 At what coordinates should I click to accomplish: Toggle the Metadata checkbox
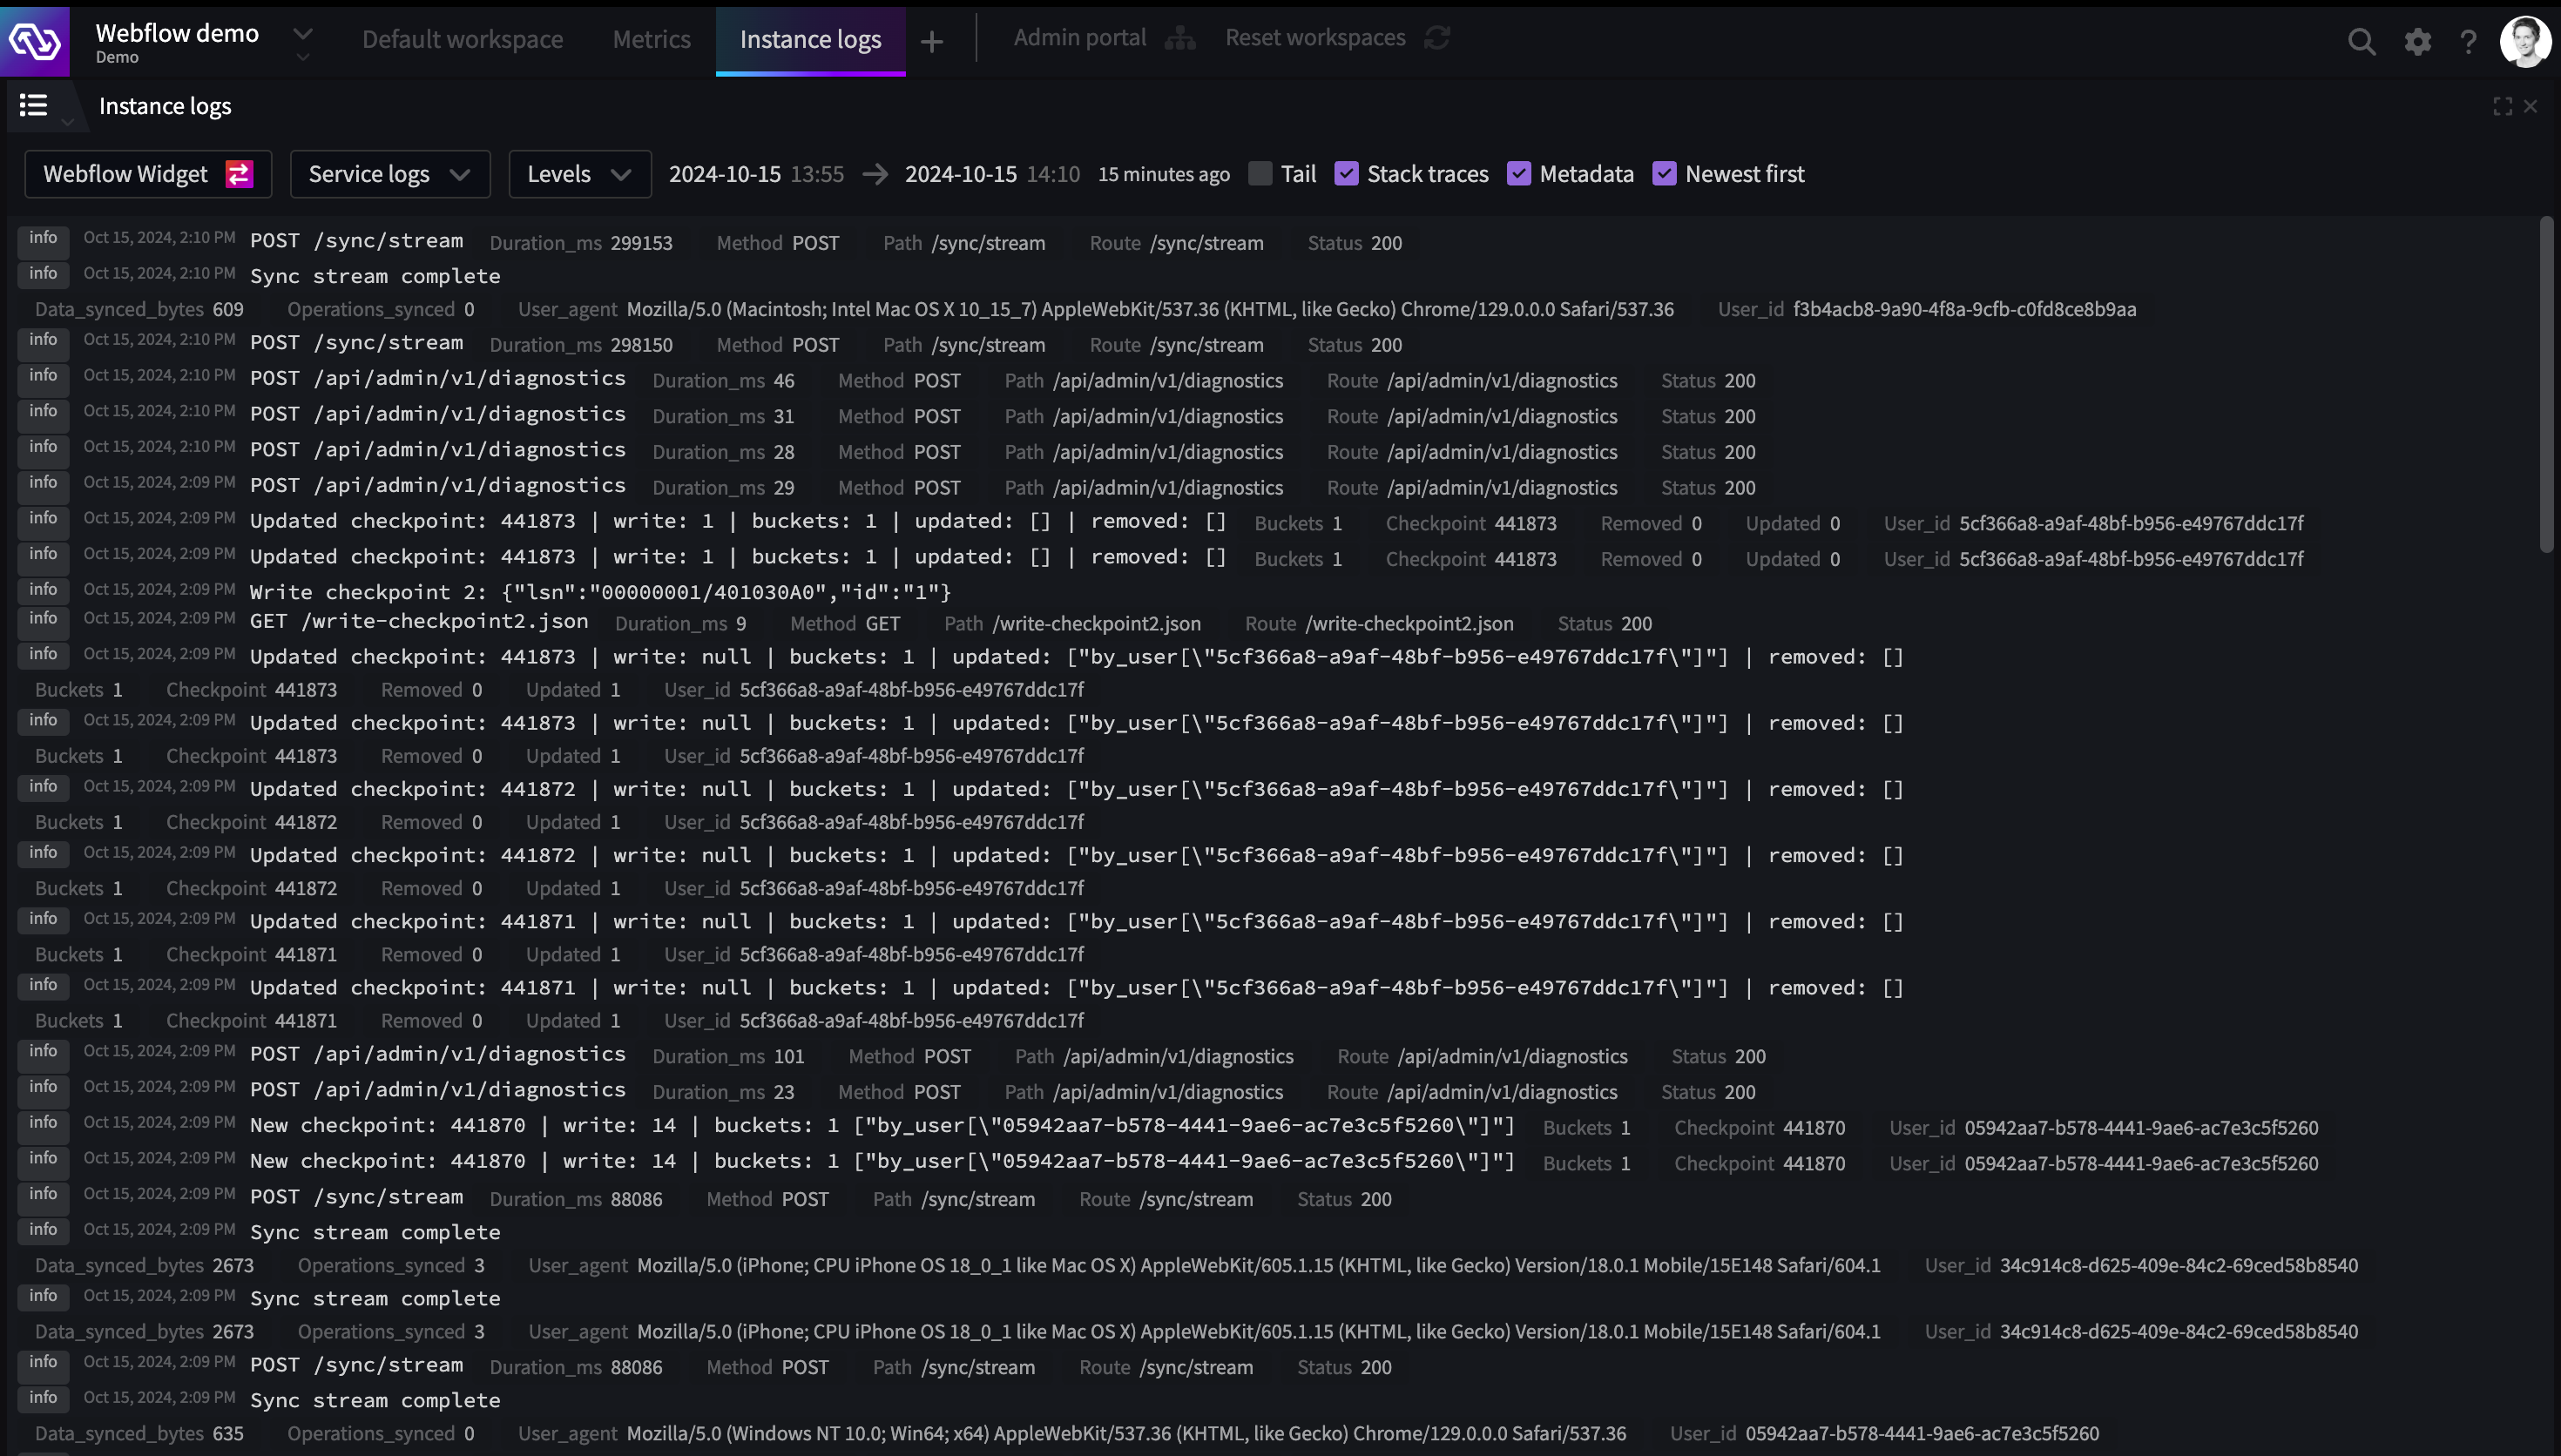click(x=1519, y=173)
